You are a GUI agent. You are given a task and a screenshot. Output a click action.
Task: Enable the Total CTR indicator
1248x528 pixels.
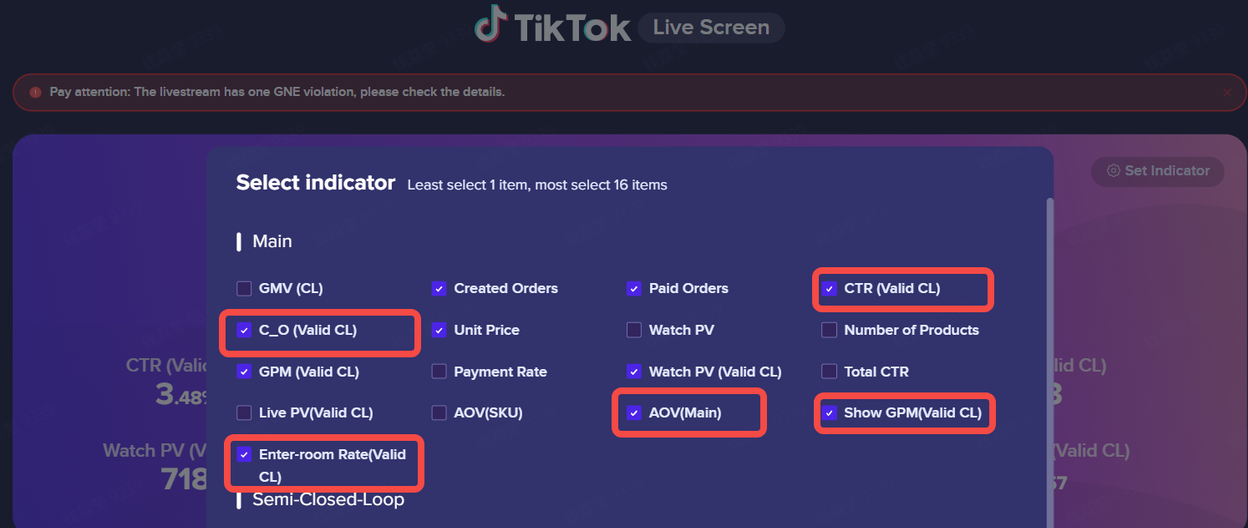(829, 372)
